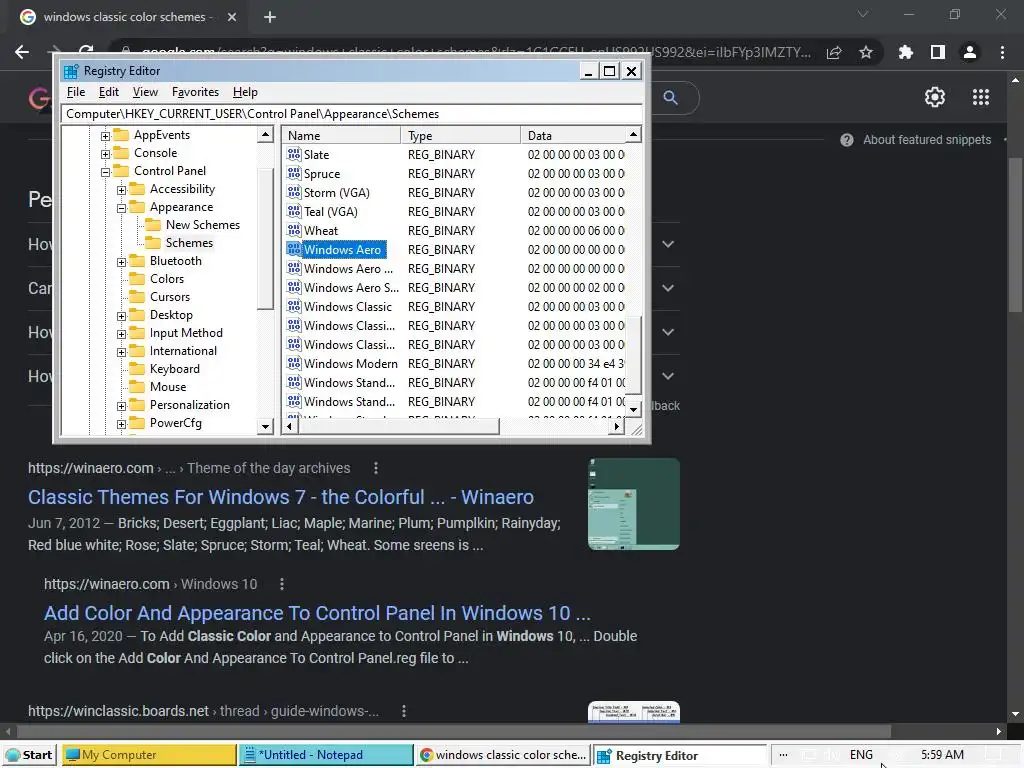Click the Registry Editor address path field
Screen dimensions: 1024x768
tap(351, 114)
